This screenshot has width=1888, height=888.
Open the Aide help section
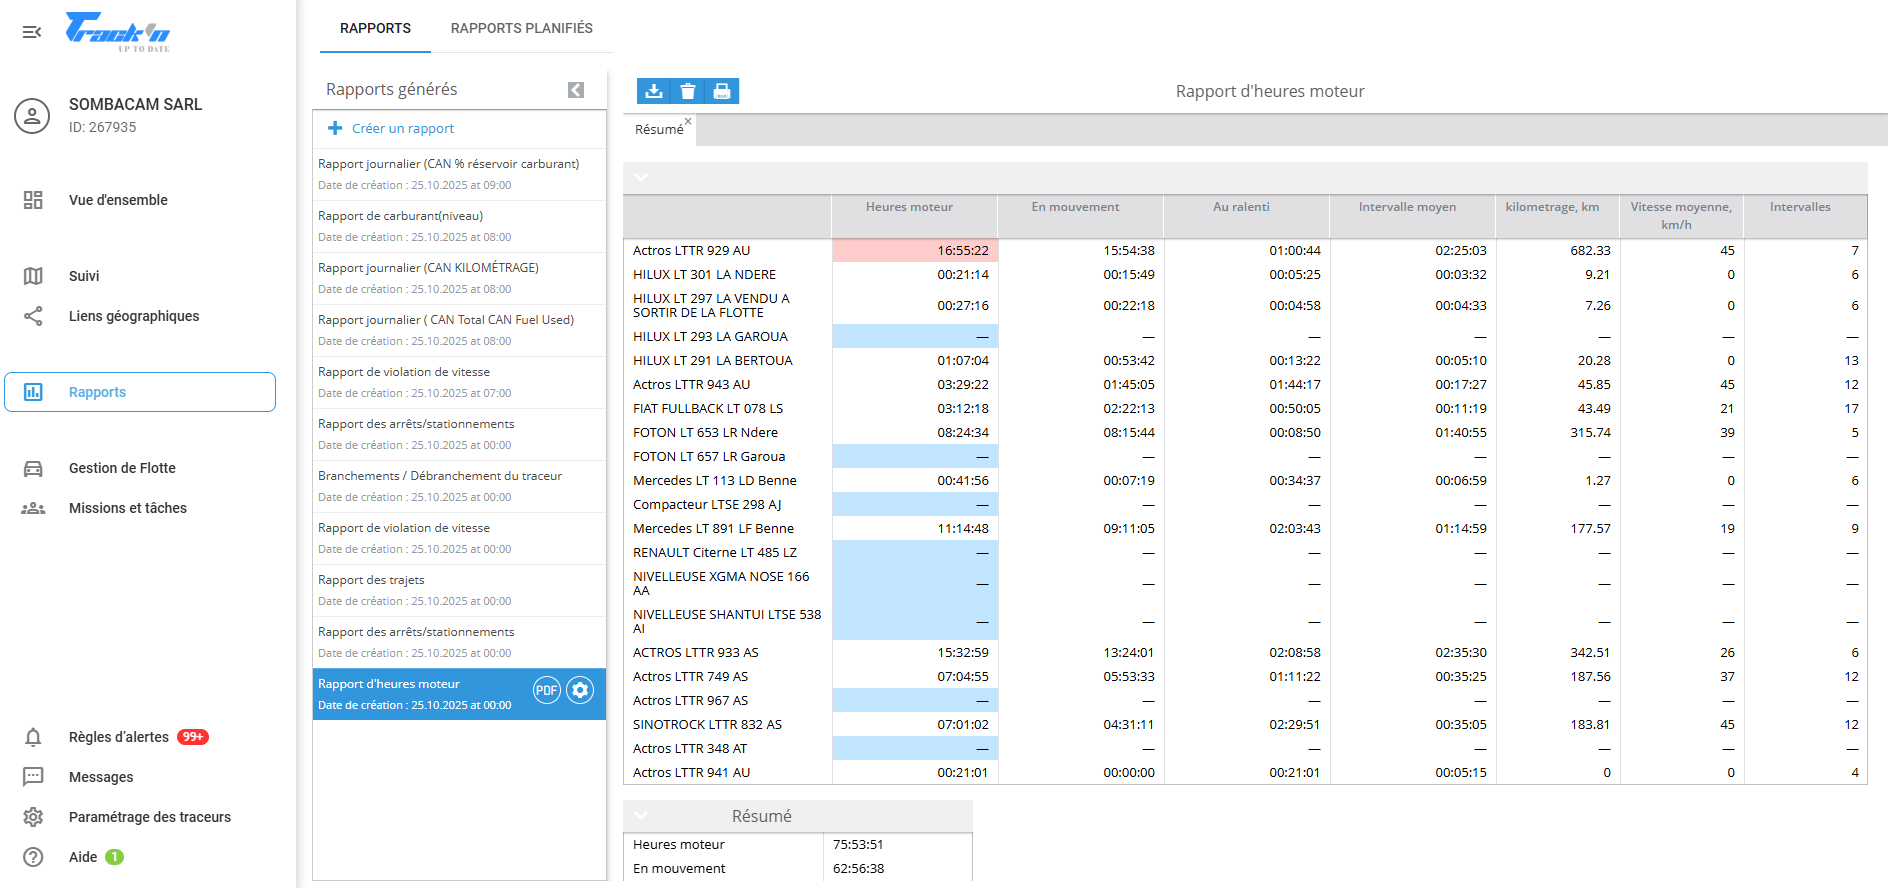(83, 857)
